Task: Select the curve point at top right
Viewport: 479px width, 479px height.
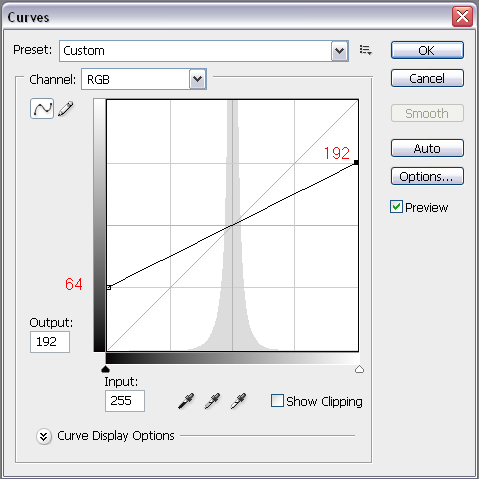Action: coord(356,162)
